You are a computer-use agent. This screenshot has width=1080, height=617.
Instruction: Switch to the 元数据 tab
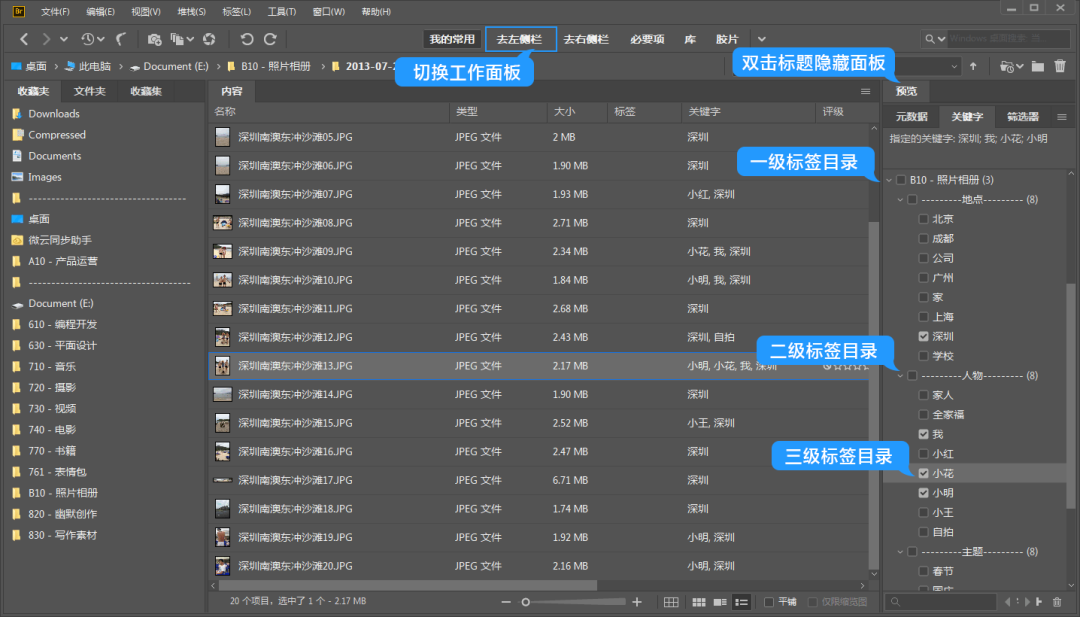click(x=911, y=117)
